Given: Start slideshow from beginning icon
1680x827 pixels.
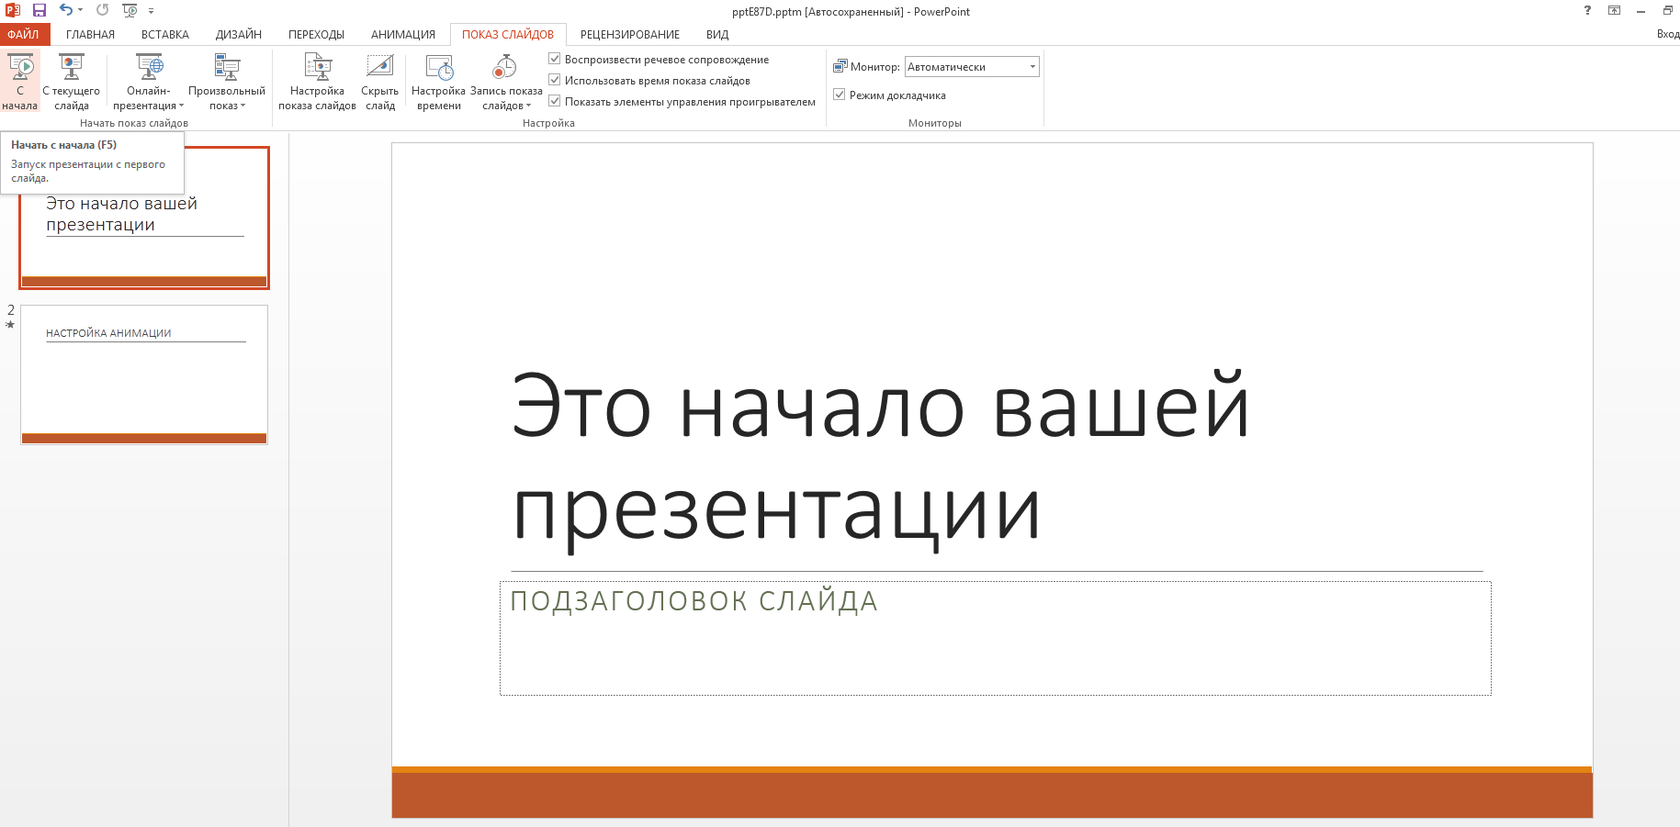Looking at the screenshot, I should (20, 68).
